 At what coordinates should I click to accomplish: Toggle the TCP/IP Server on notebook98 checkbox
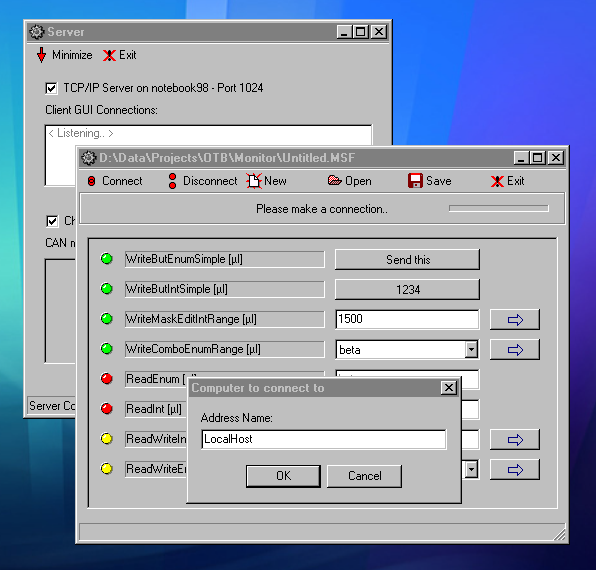point(51,89)
